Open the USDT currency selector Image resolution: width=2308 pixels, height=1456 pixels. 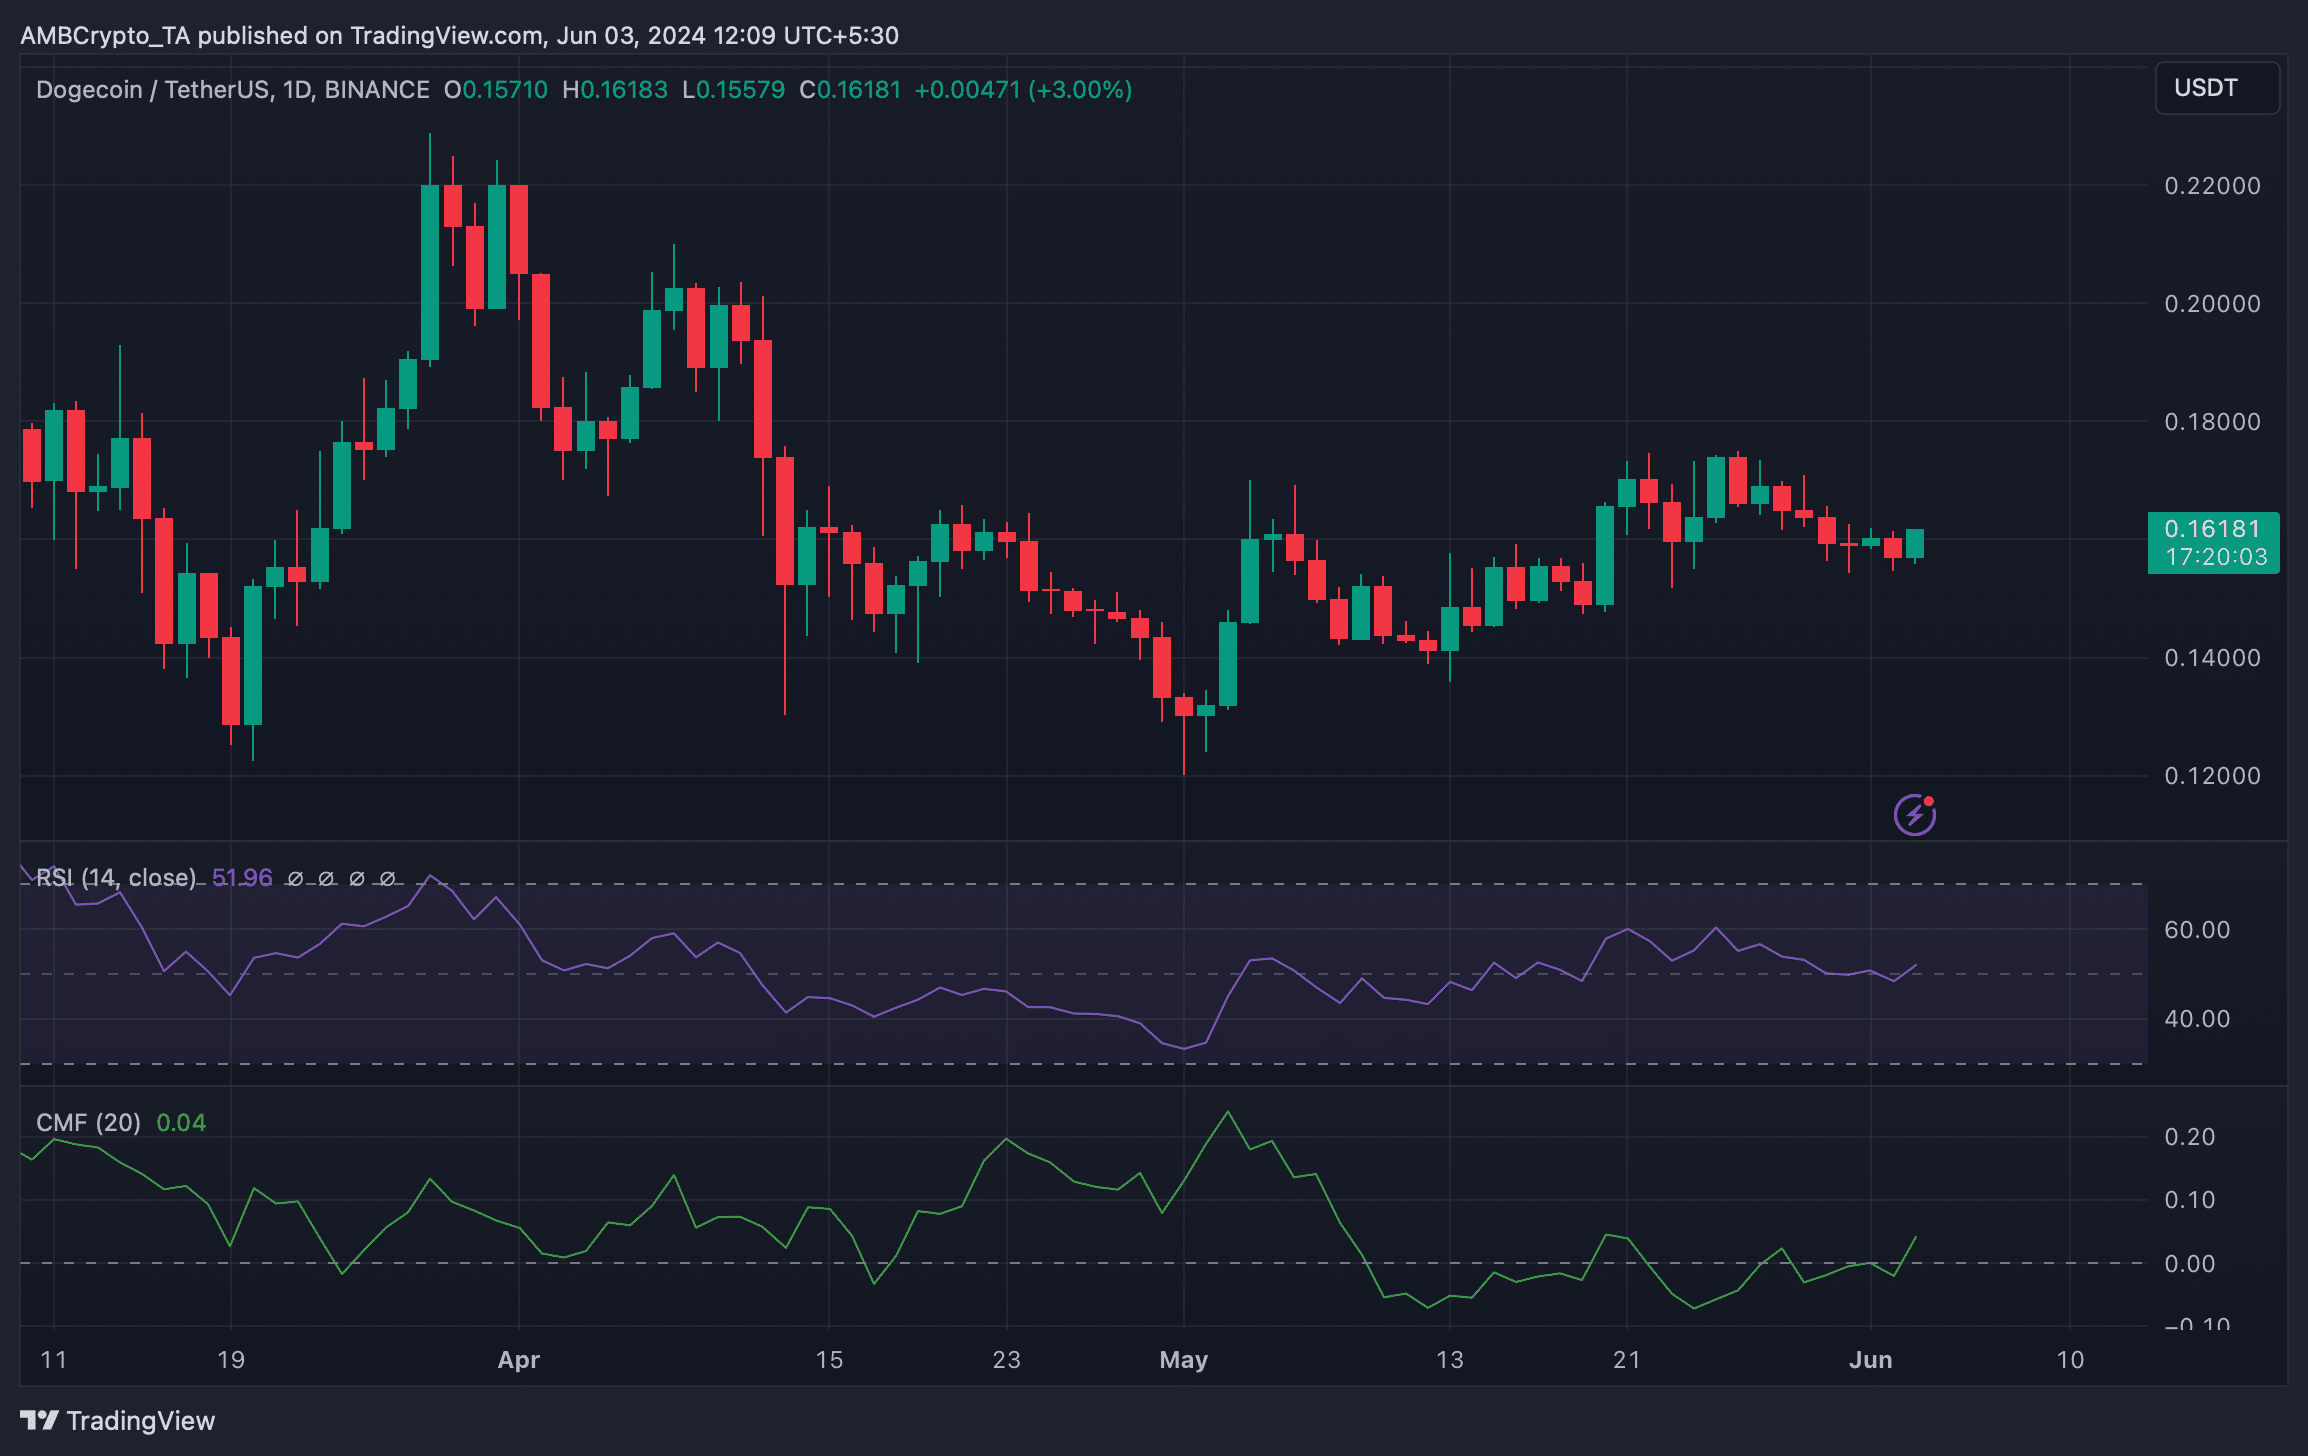[x=2216, y=88]
